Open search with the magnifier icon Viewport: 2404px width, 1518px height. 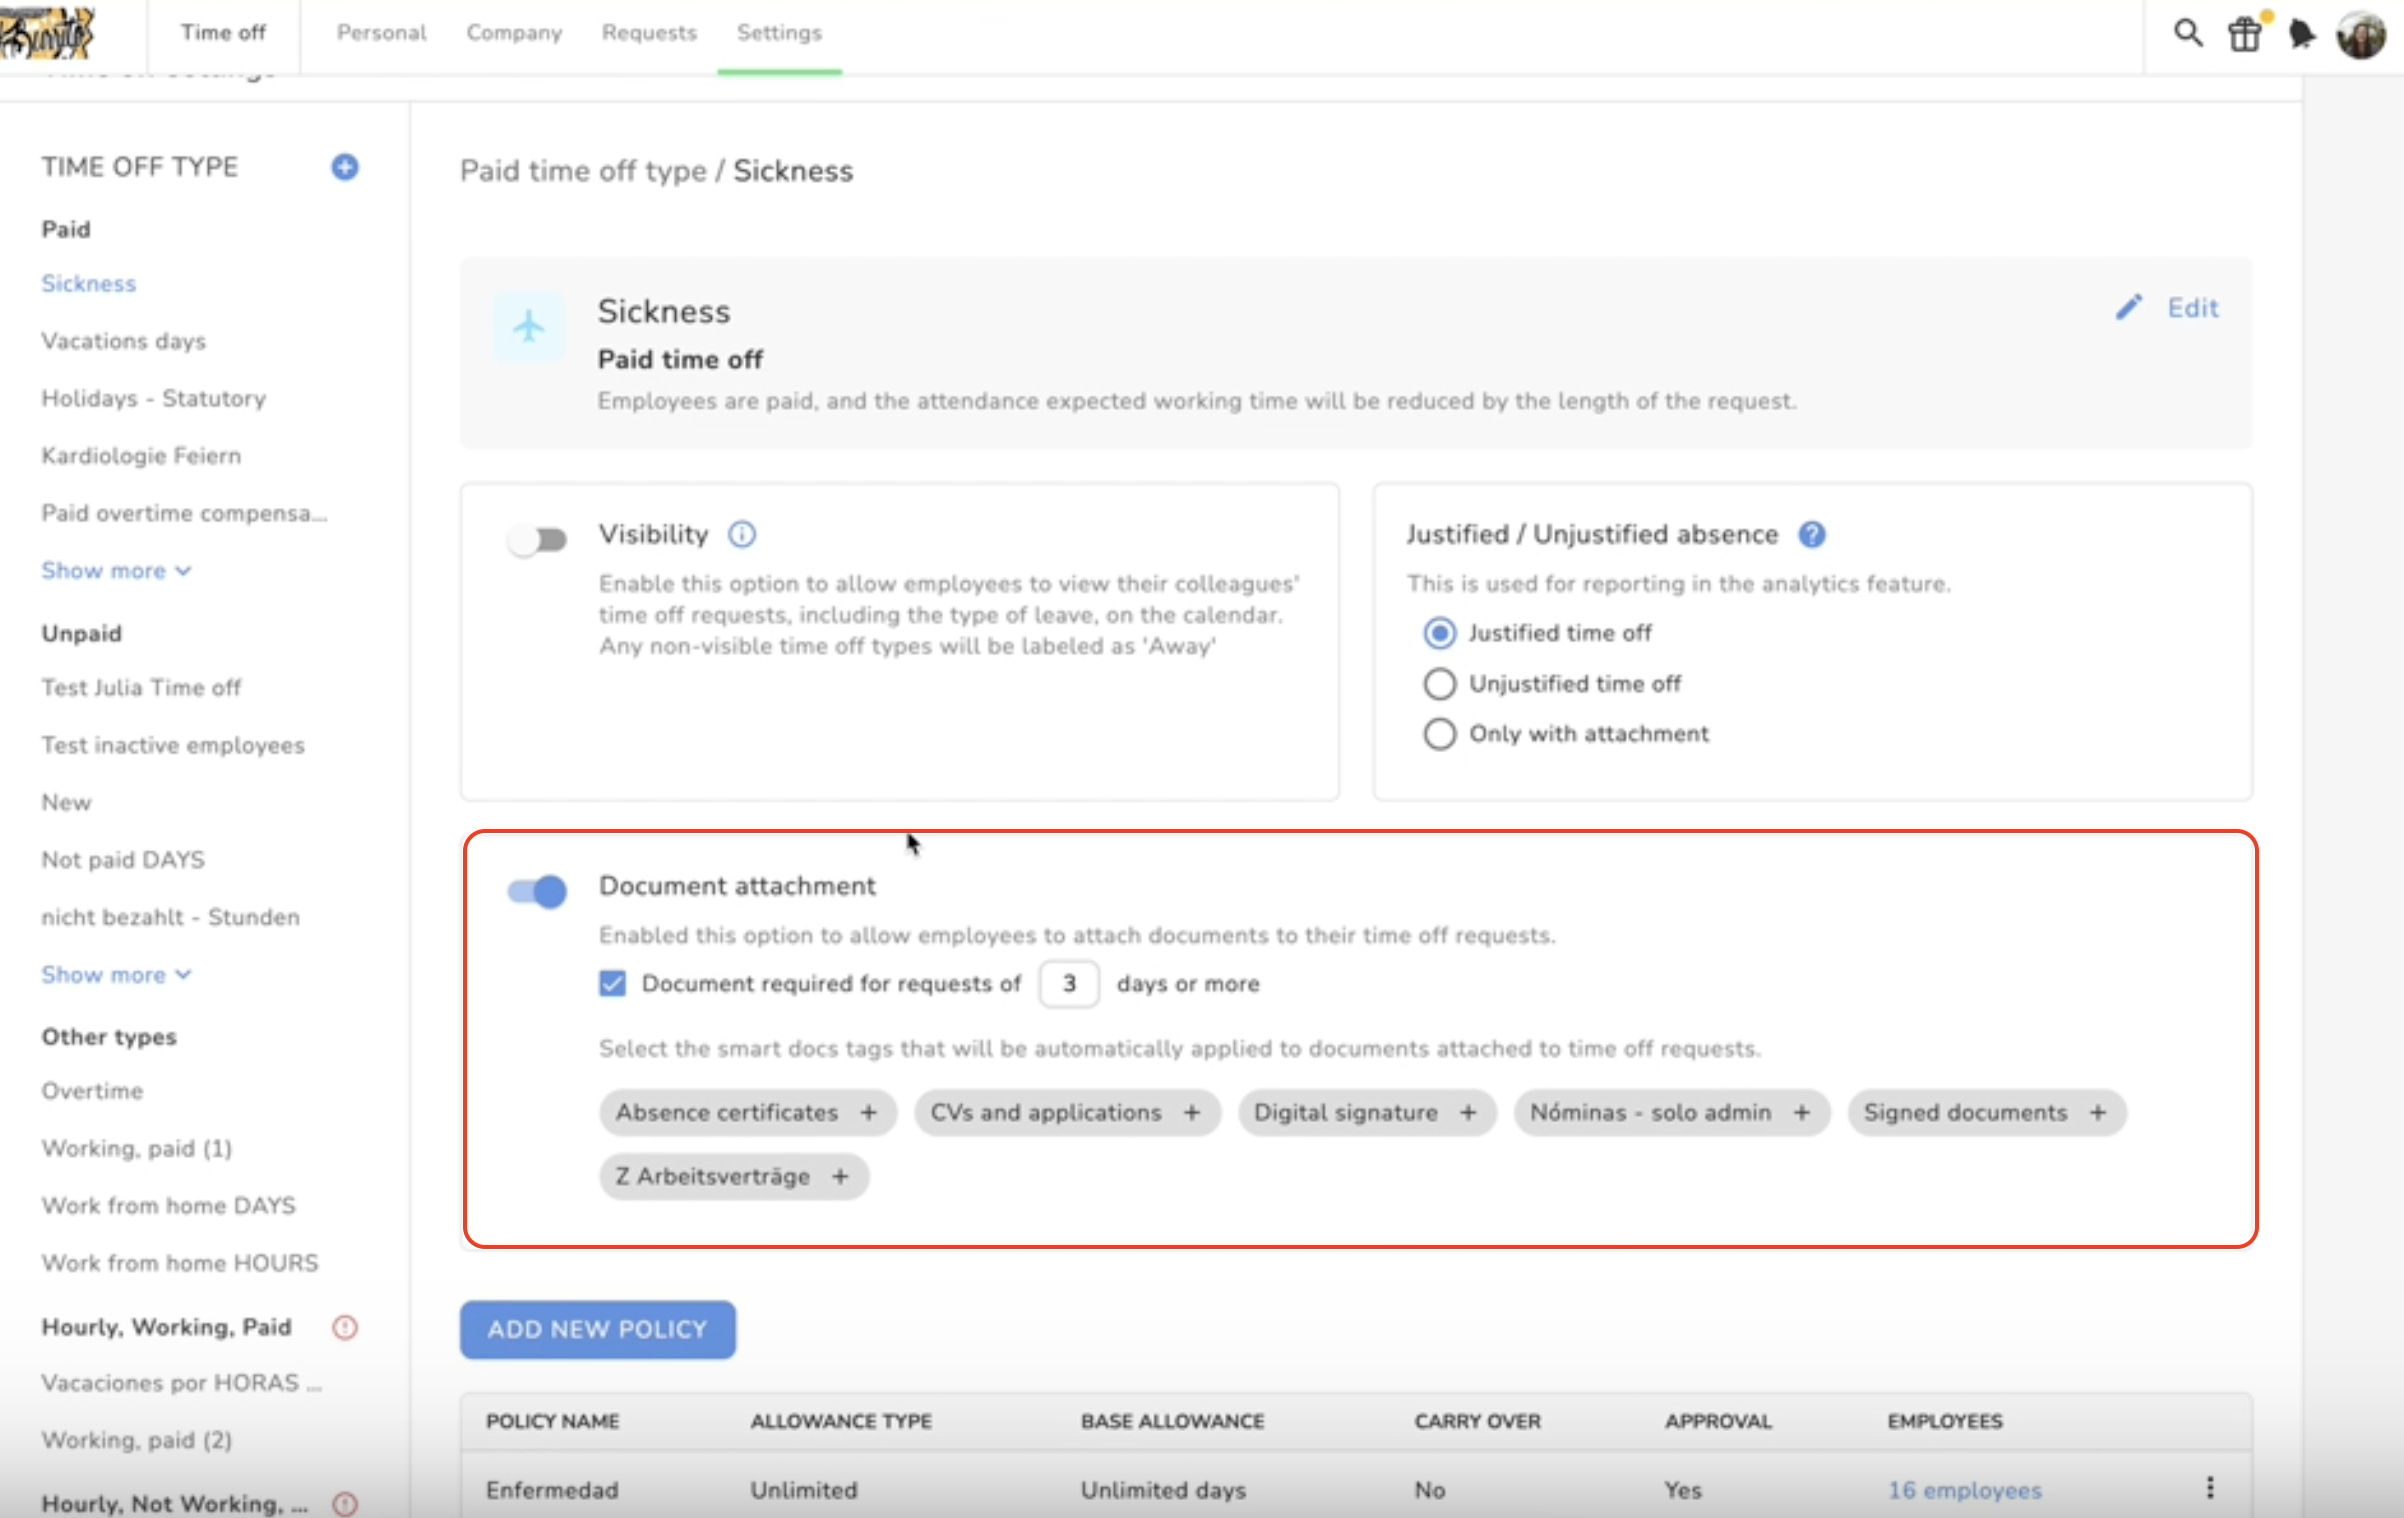pyautogui.click(x=2187, y=33)
